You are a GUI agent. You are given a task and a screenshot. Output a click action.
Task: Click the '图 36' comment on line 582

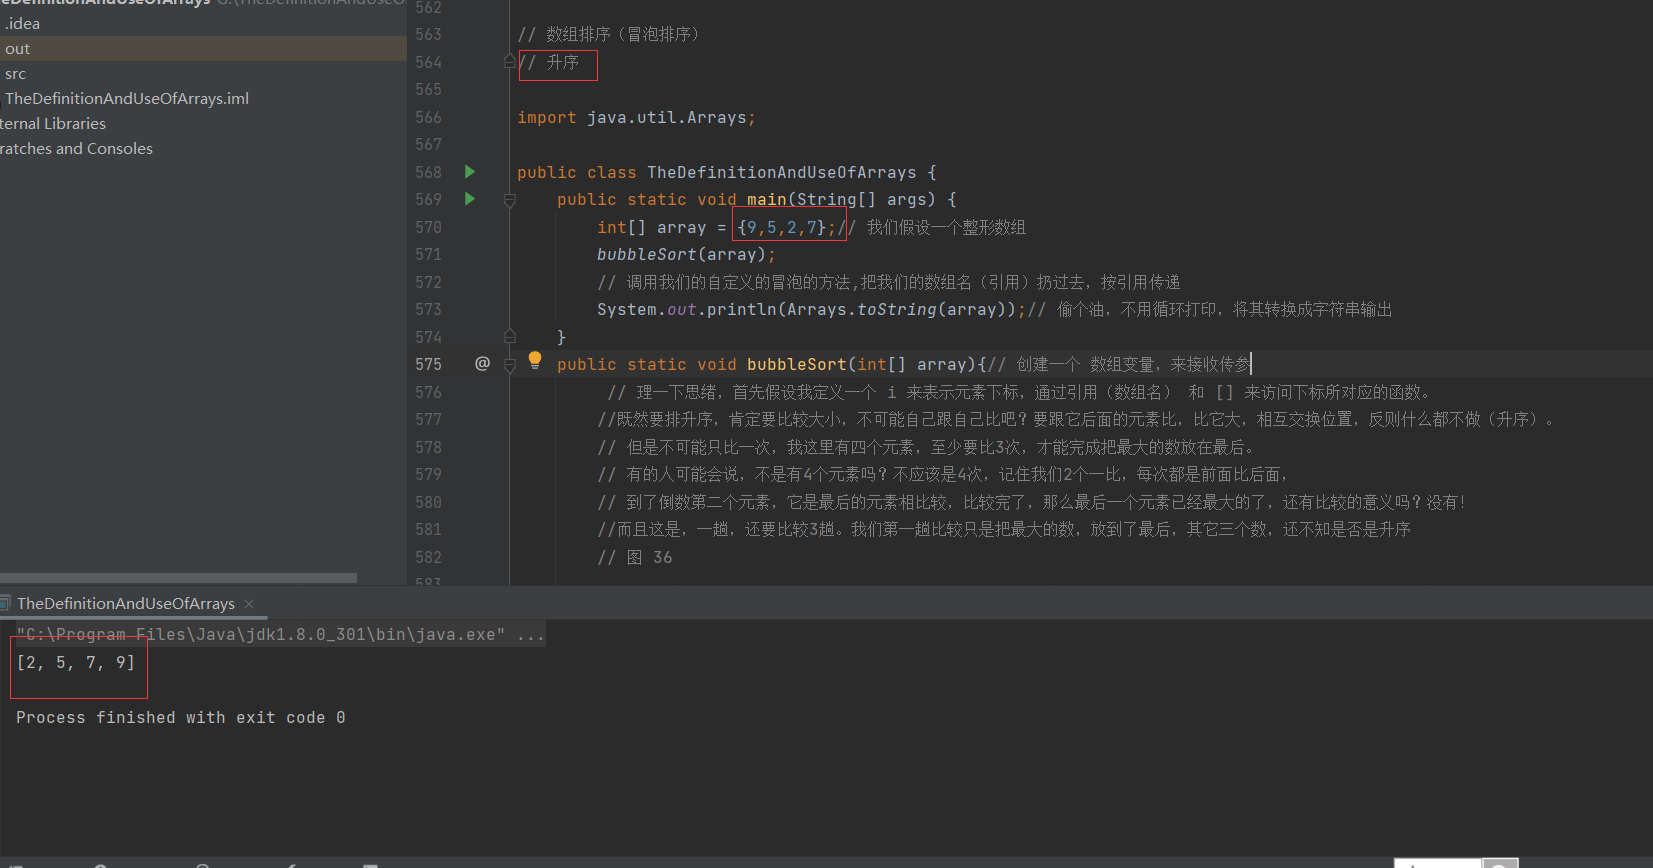click(635, 557)
